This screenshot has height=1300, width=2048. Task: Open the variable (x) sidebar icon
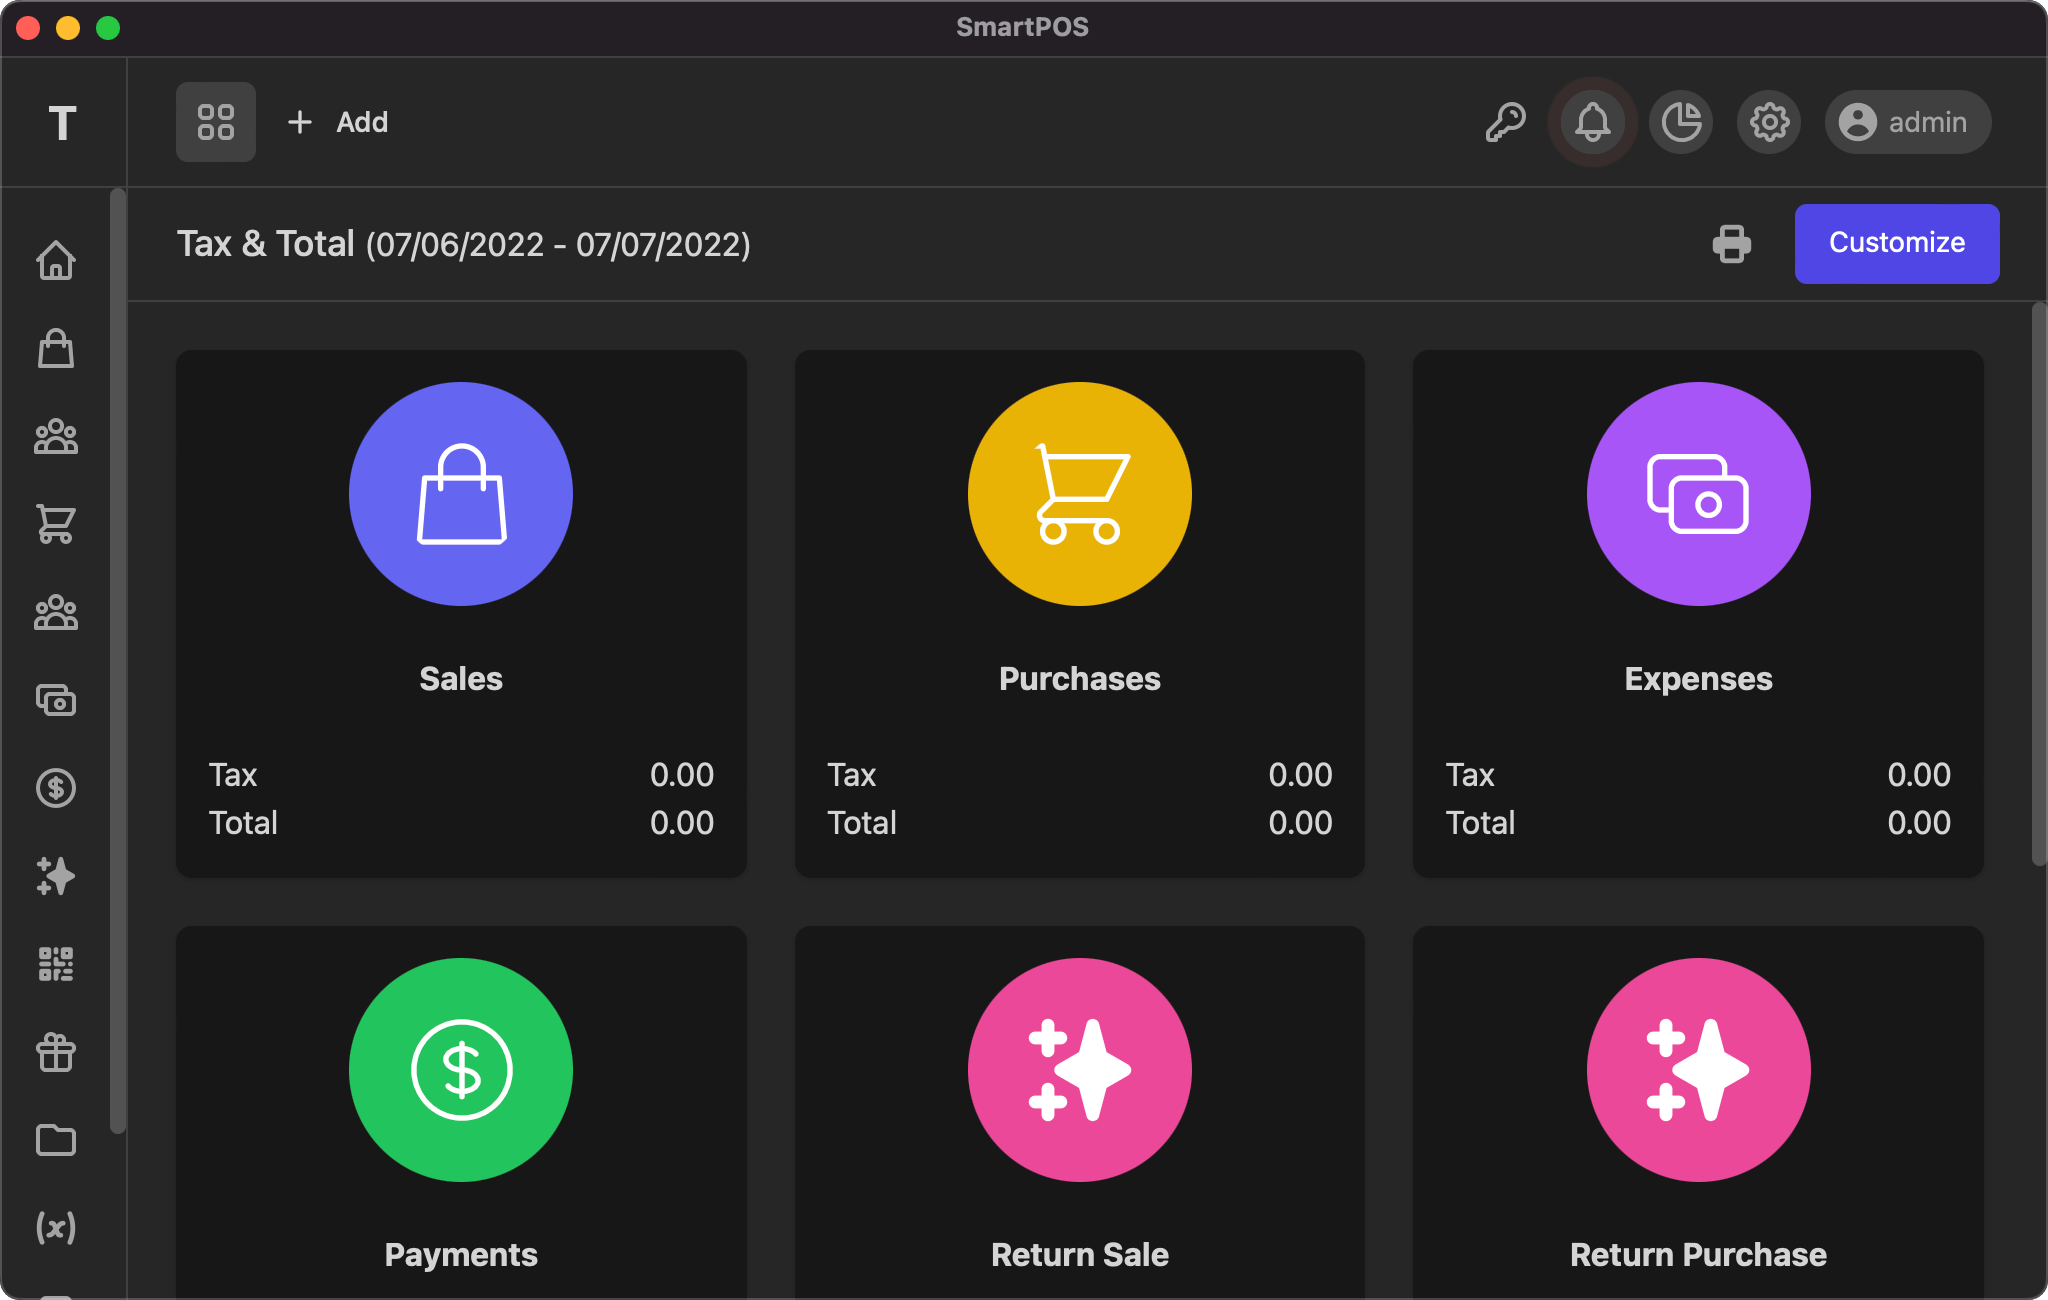point(56,1227)
